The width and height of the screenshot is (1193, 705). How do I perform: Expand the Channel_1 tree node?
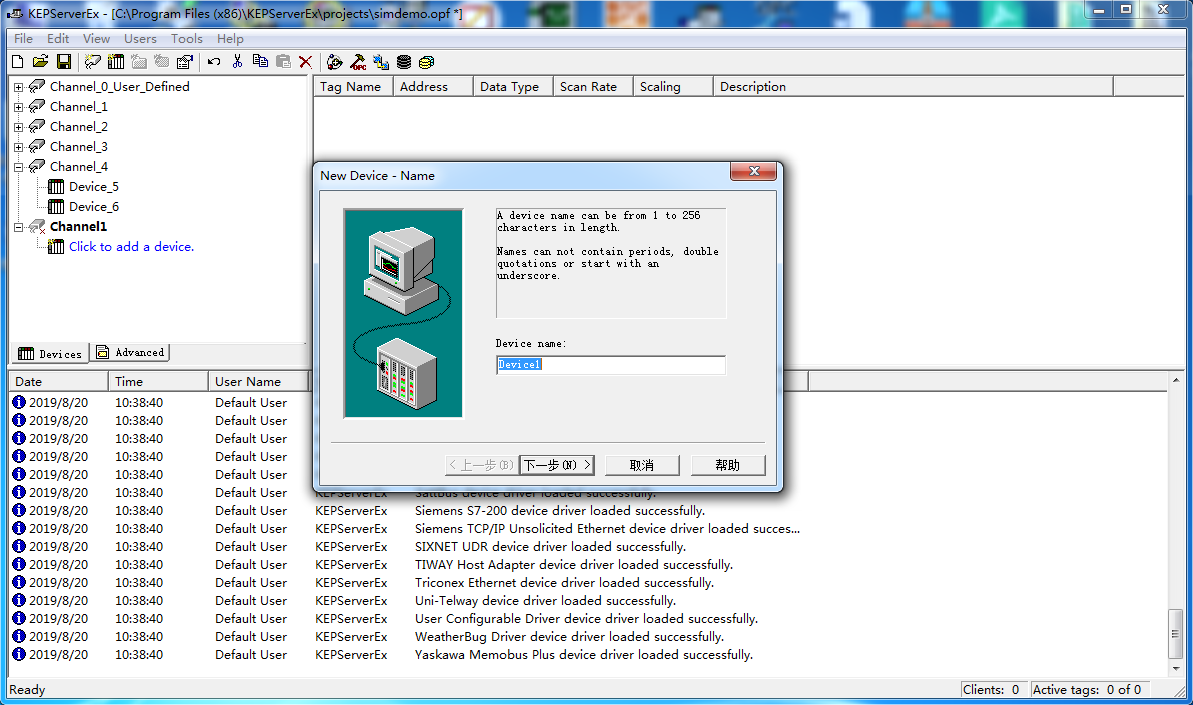click(x=18, y=107)
